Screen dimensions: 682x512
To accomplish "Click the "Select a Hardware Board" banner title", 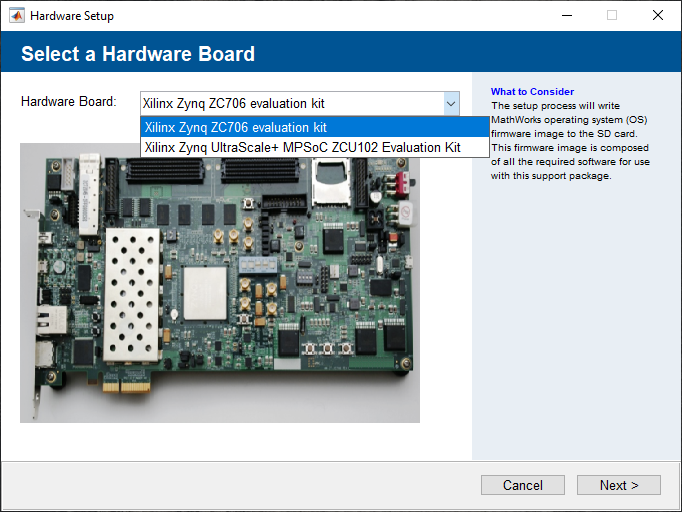I will [138, 54].
